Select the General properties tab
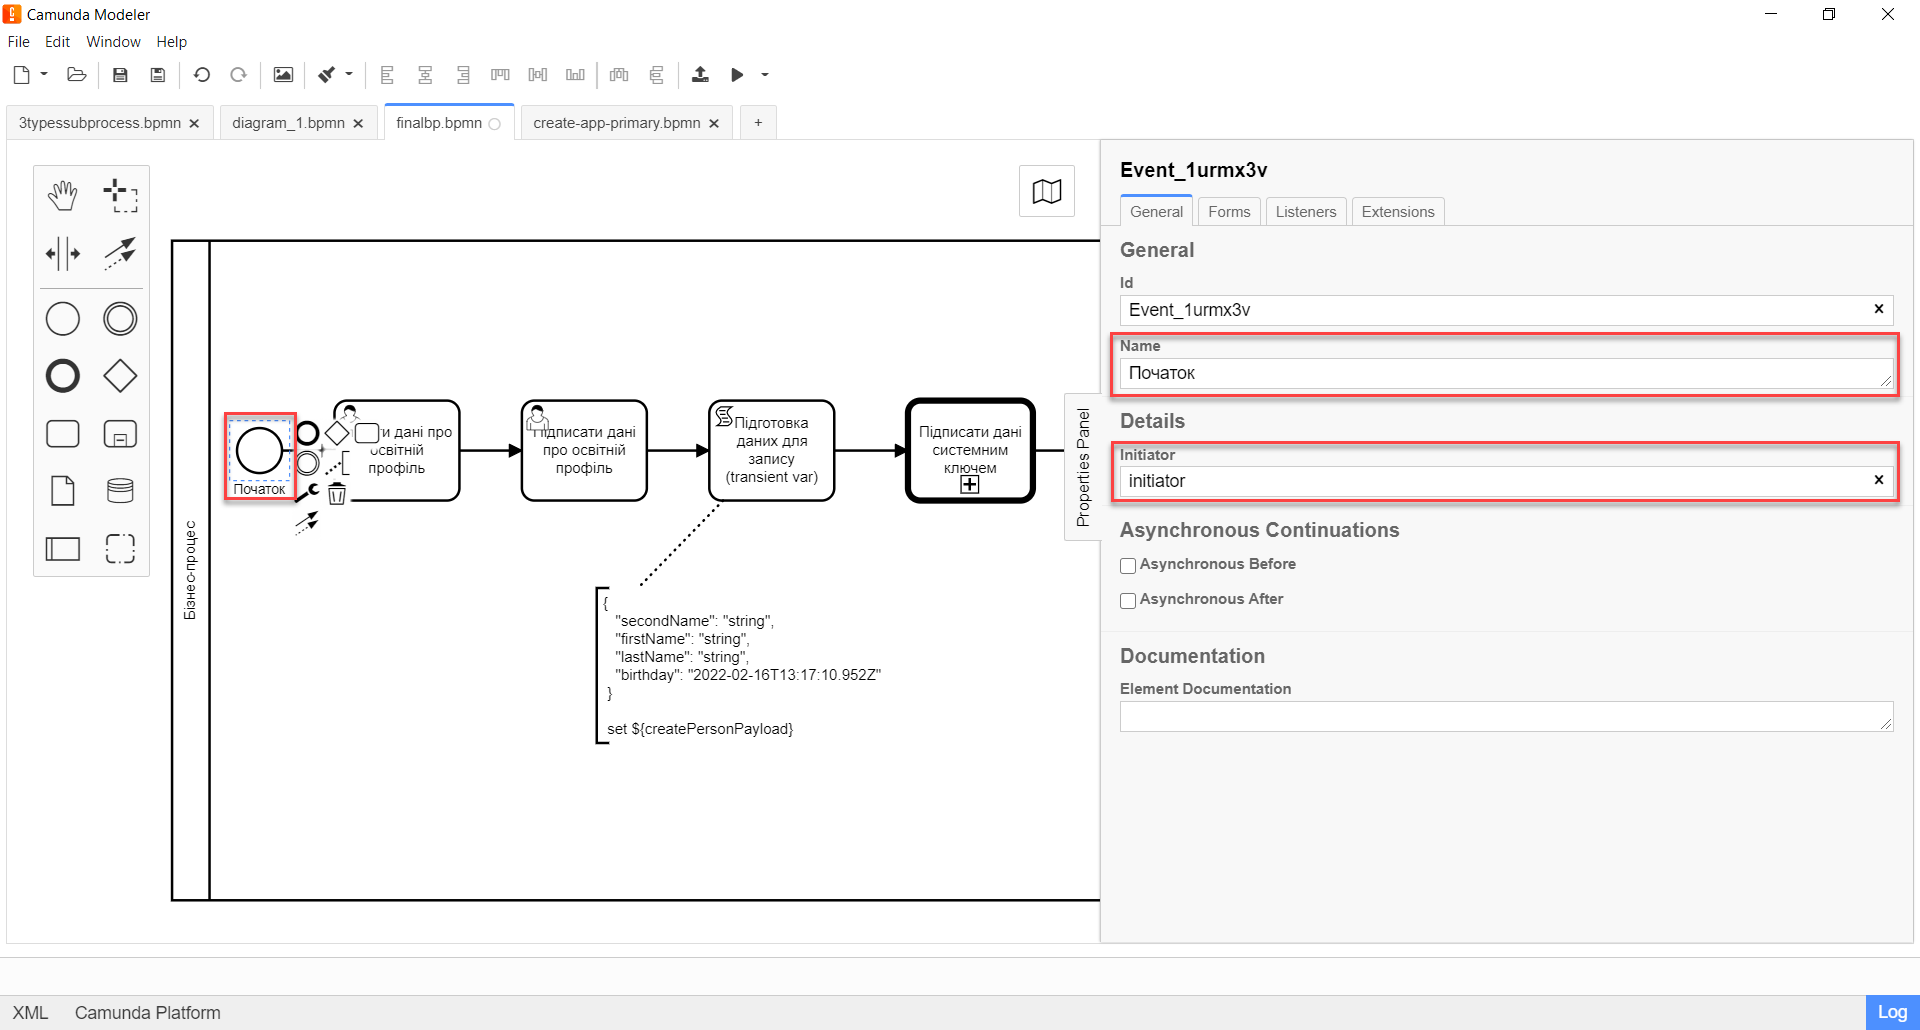1920x1030 pixels. (1156, 212)
